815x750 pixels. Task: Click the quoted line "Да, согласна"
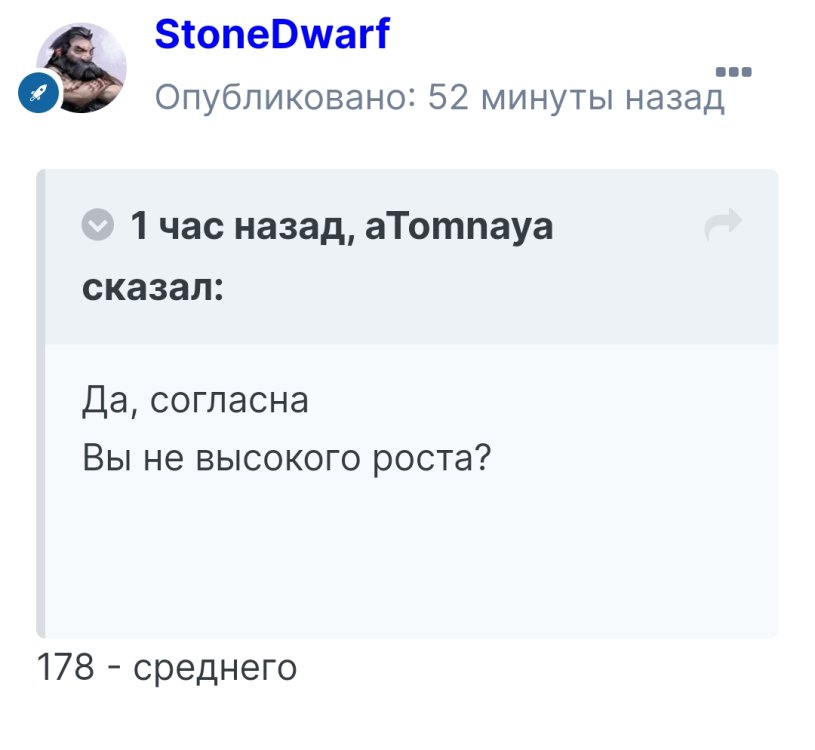click(195, 401)
